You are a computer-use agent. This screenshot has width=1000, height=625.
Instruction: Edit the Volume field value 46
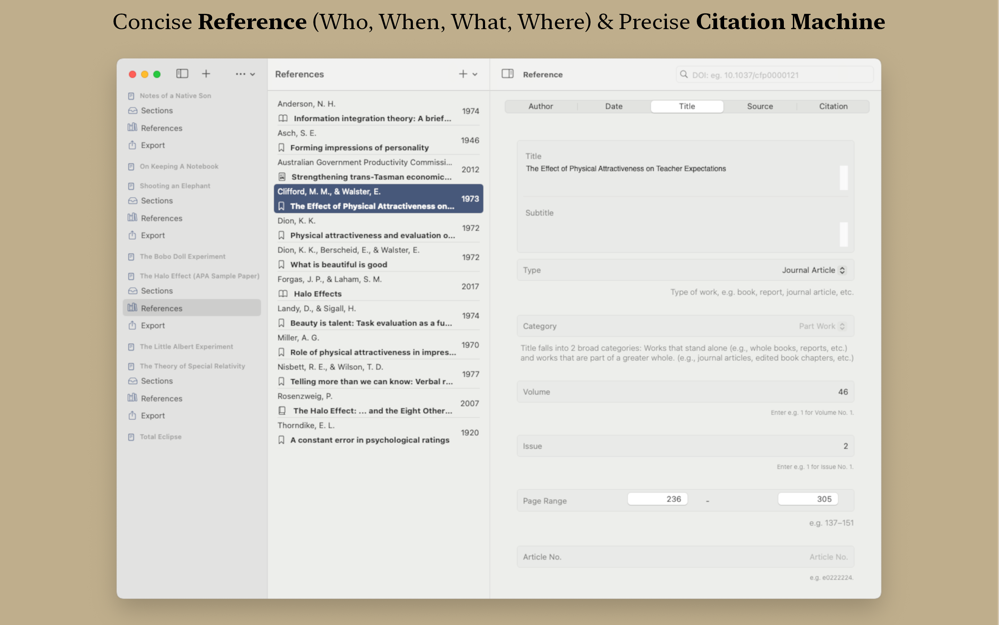(686, 392)
